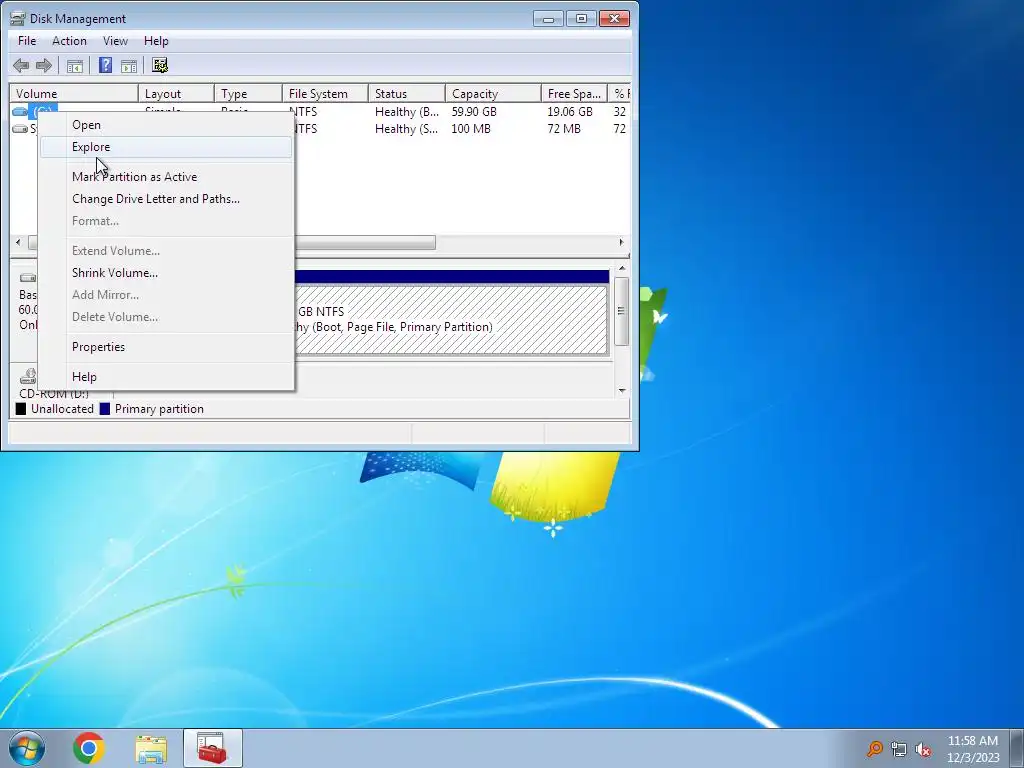
Task: Click the disk pane scroll down arrow
Action: [x=622, y=391]
